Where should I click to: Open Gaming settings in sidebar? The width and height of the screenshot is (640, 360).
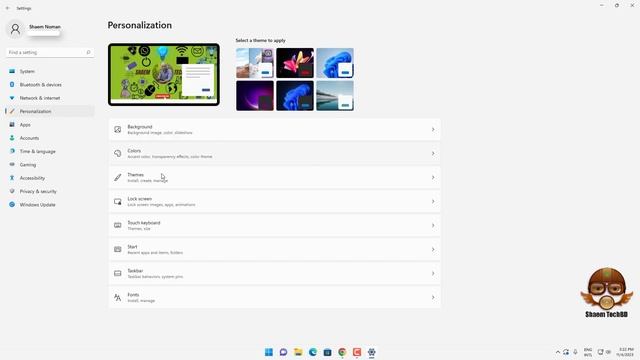click(50, 164)
